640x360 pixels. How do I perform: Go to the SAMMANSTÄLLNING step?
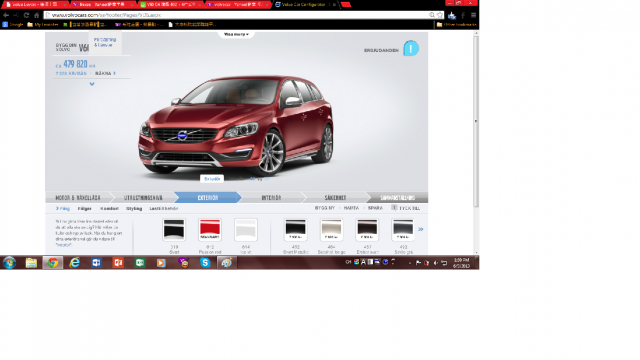[x=398, y=198]
